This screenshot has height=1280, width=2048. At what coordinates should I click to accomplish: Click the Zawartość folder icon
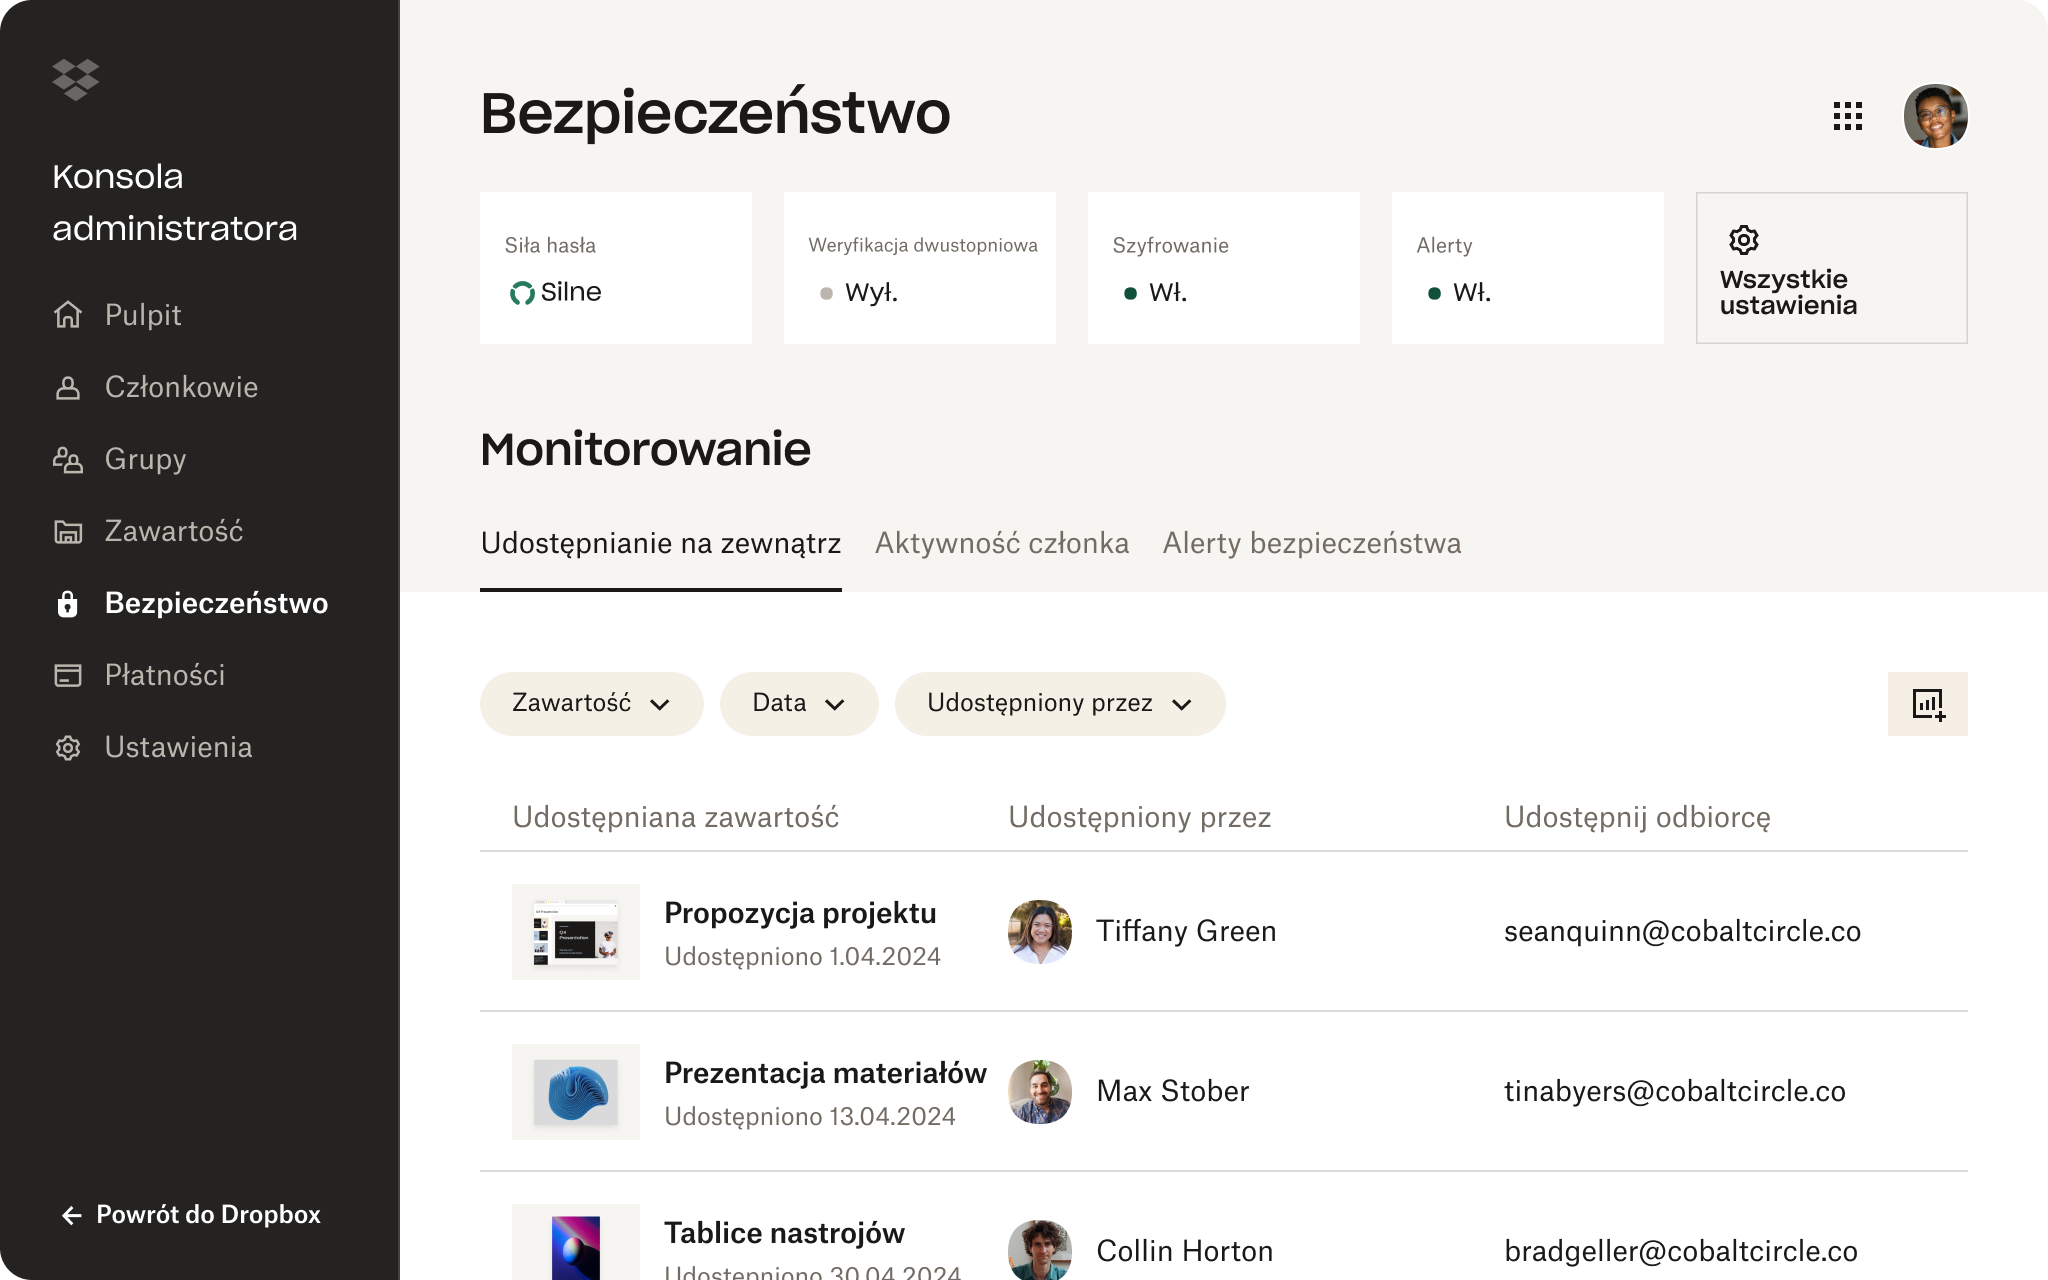tap(68, 531)
